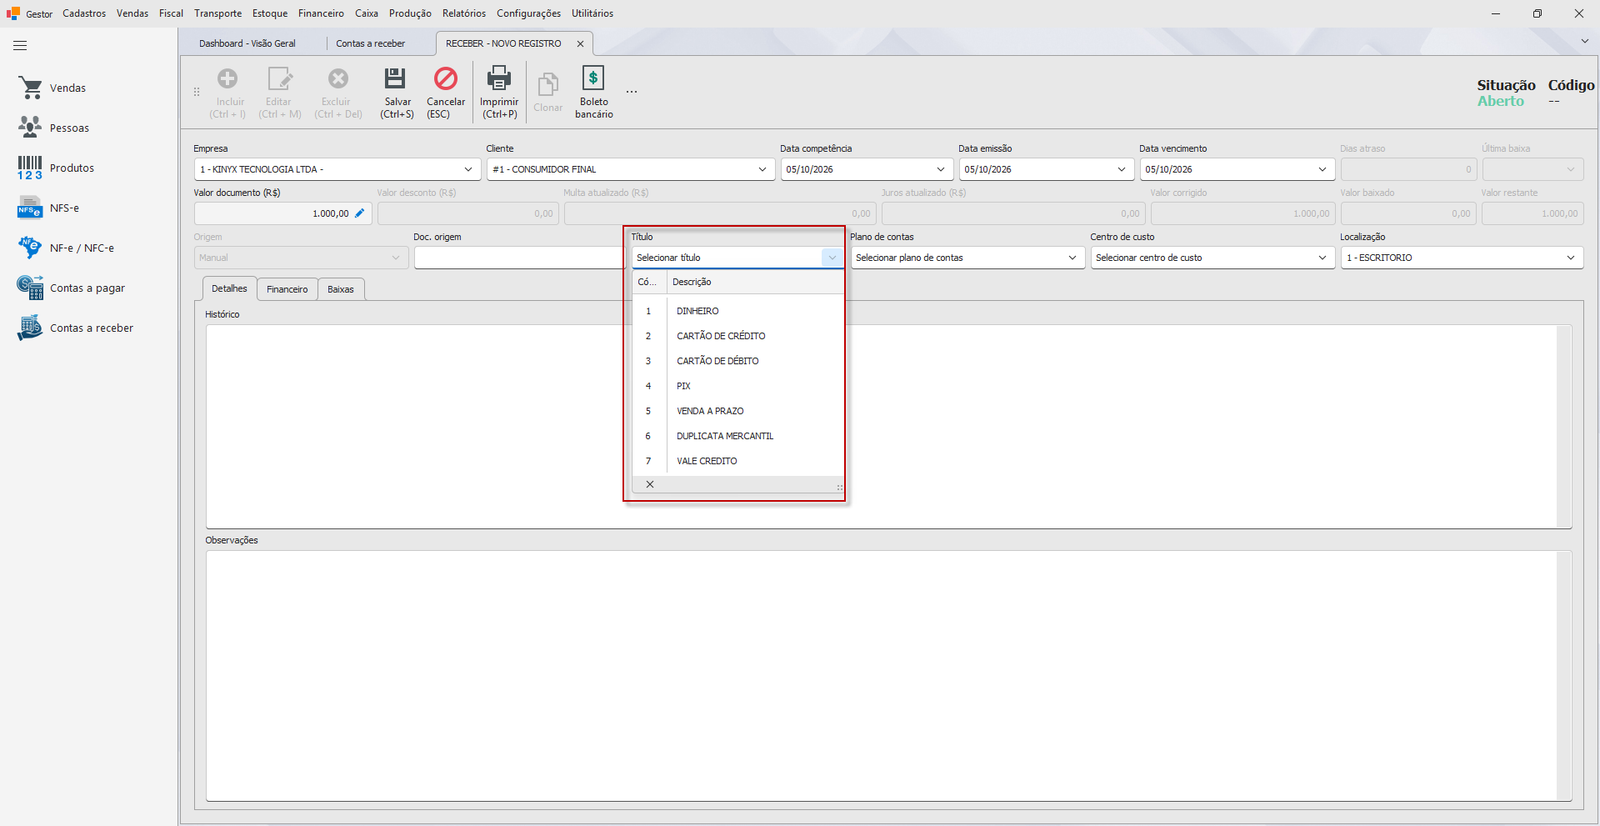Clear the Título dropdown with the X

pyautogui.click(x=650, y=484)
